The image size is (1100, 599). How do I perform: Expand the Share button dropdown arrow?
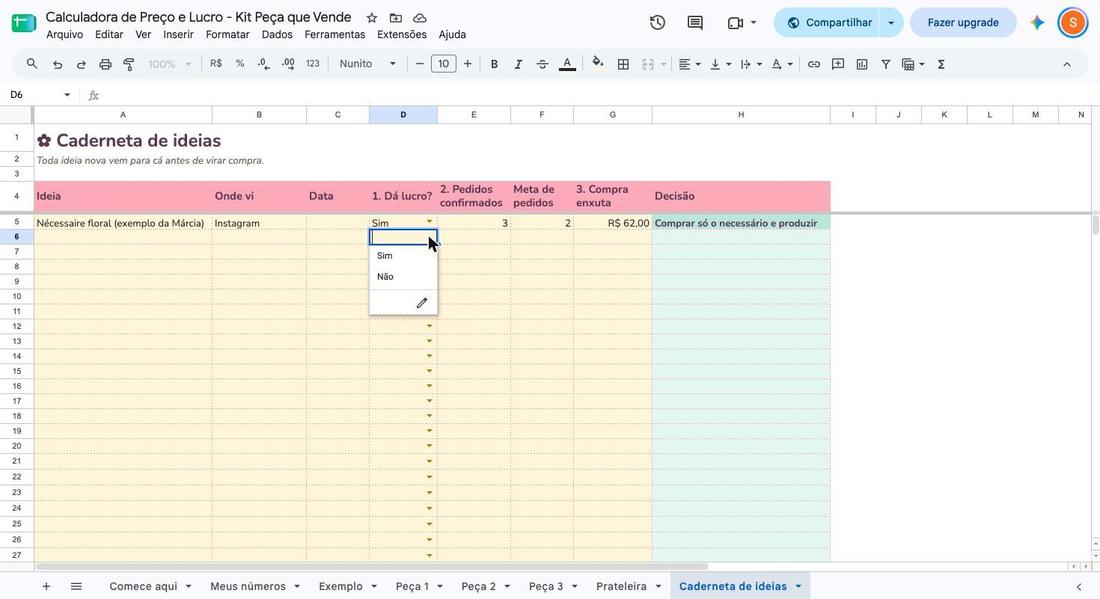click(x=891, y=22)
